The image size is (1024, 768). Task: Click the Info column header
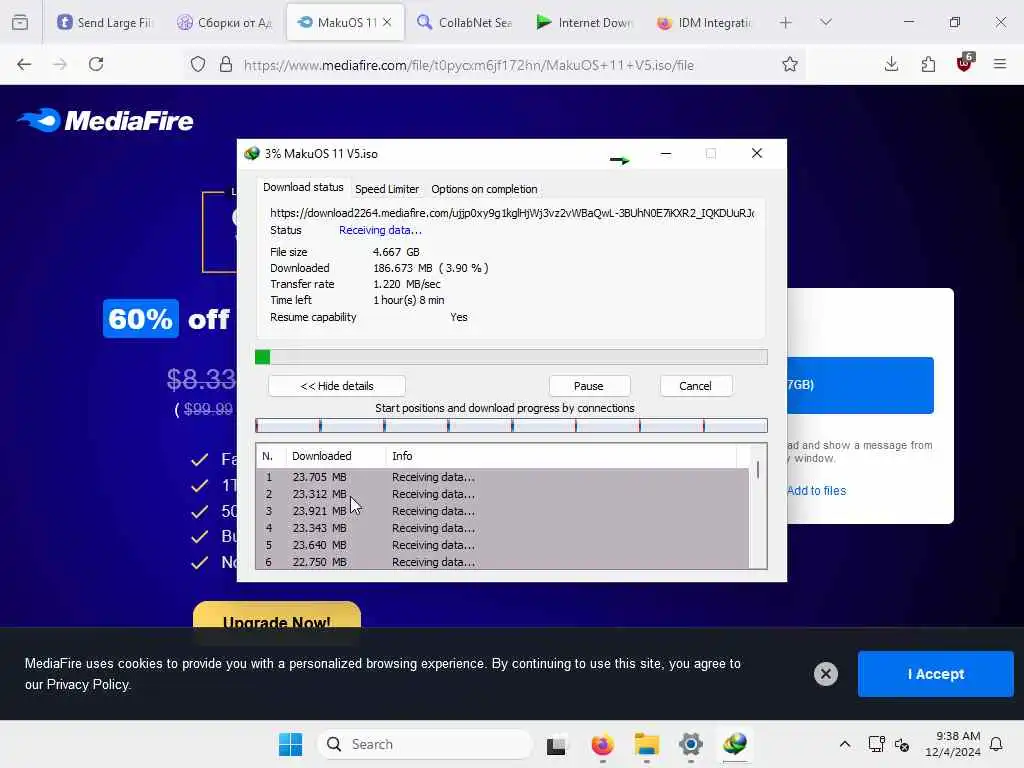pyautogui.click(x=561, y=456)
